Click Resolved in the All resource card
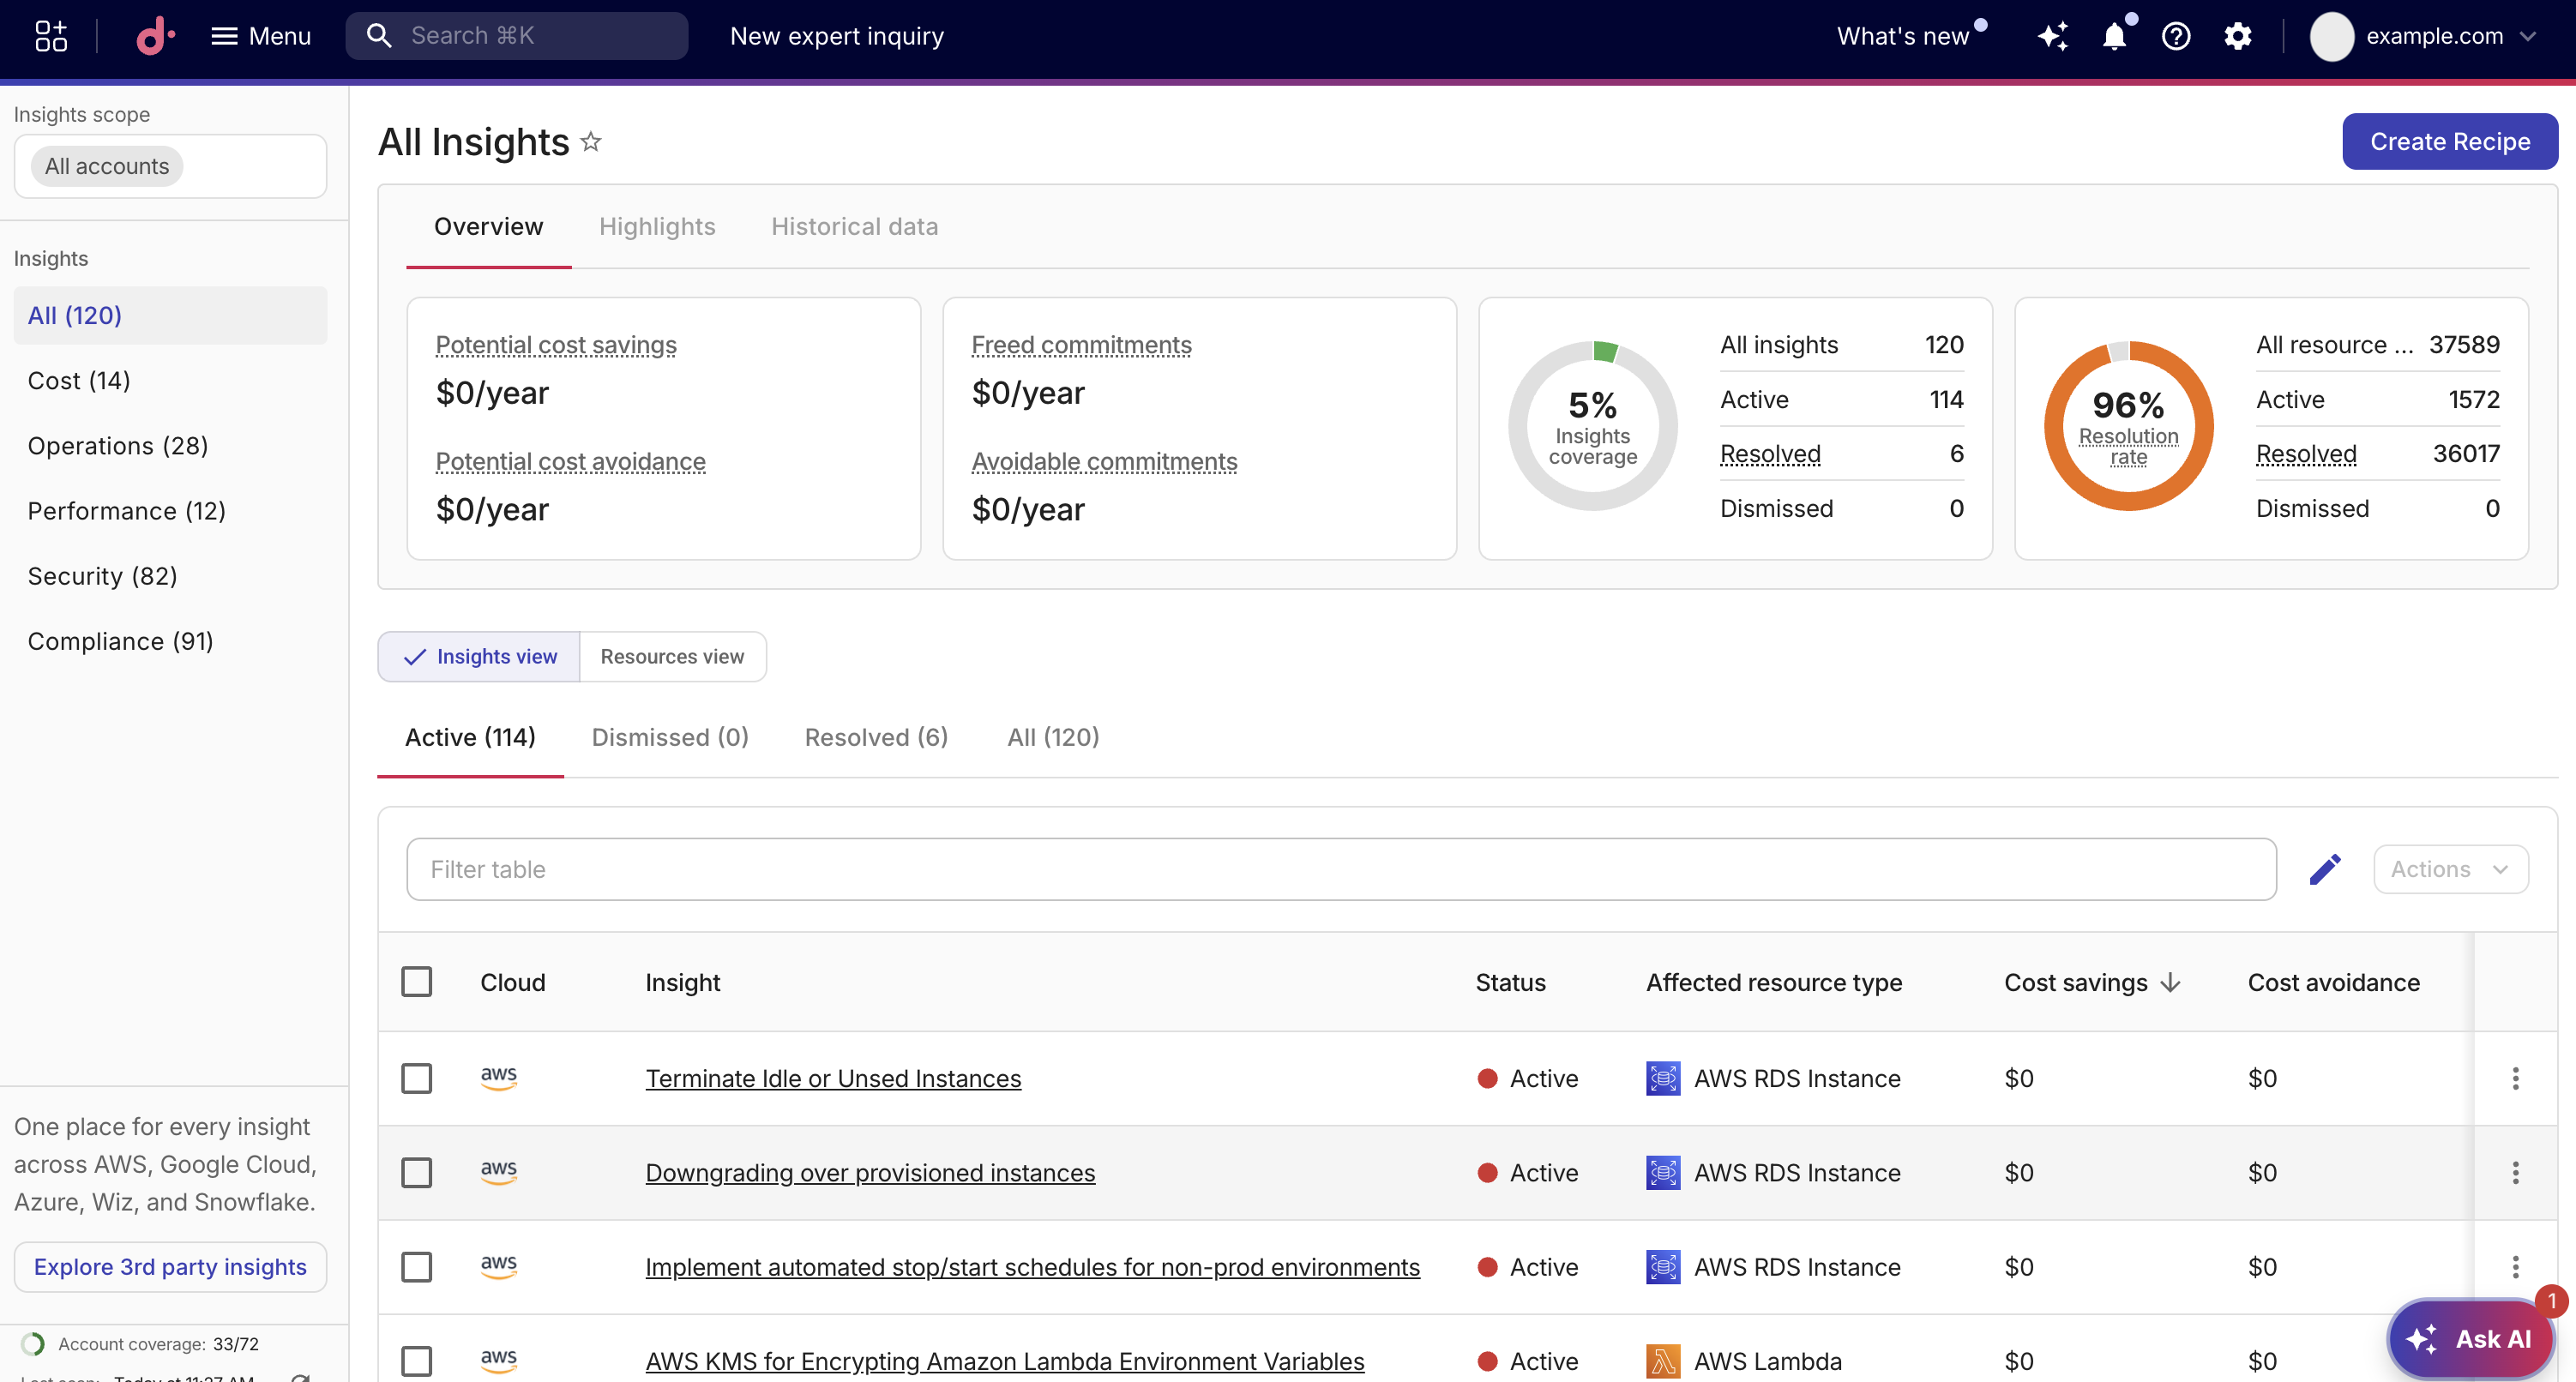This screenshot has height=1382, width=2576. coord(2306,454)
